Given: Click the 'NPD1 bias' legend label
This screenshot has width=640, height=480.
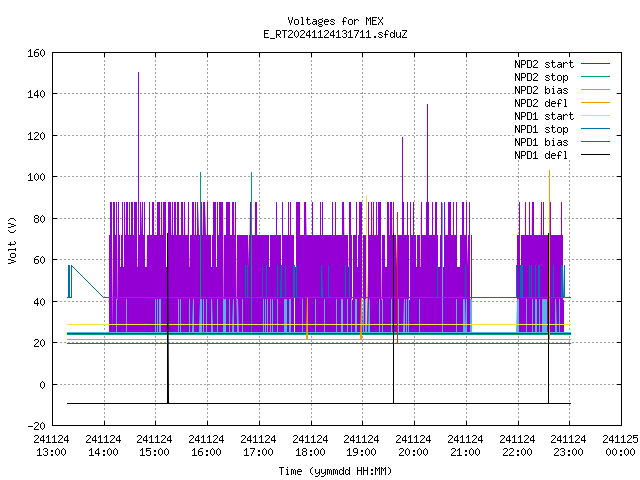Looking at the screenshot, I should click(541, 142).
